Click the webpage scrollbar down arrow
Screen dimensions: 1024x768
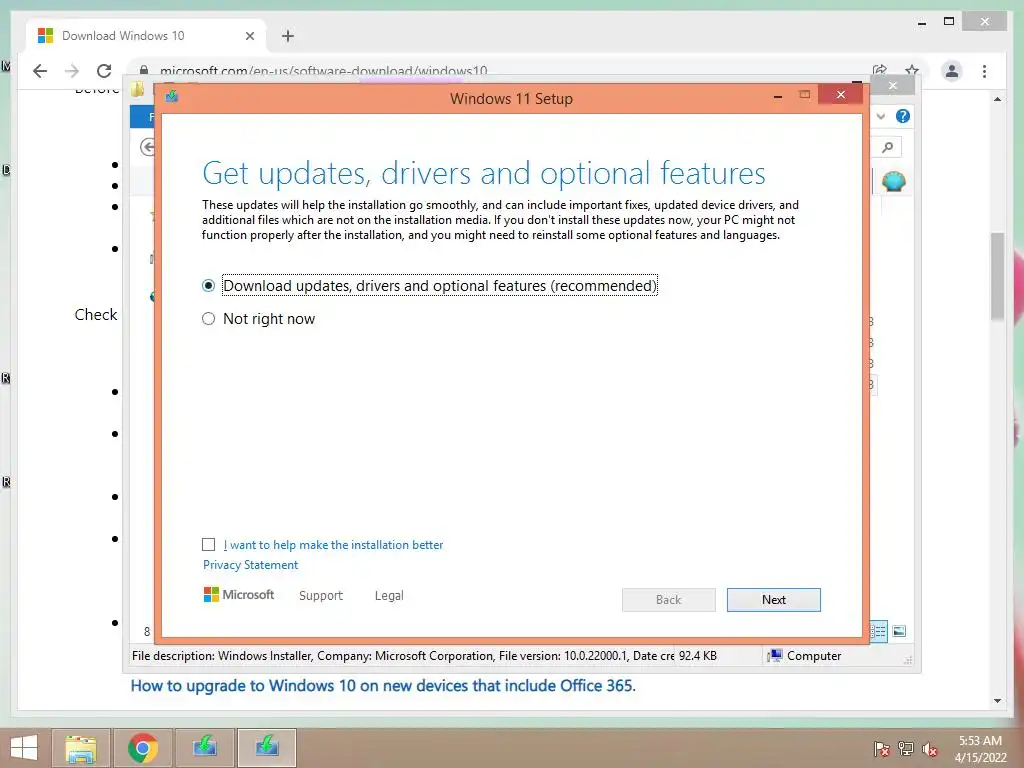tap(997, 701)
